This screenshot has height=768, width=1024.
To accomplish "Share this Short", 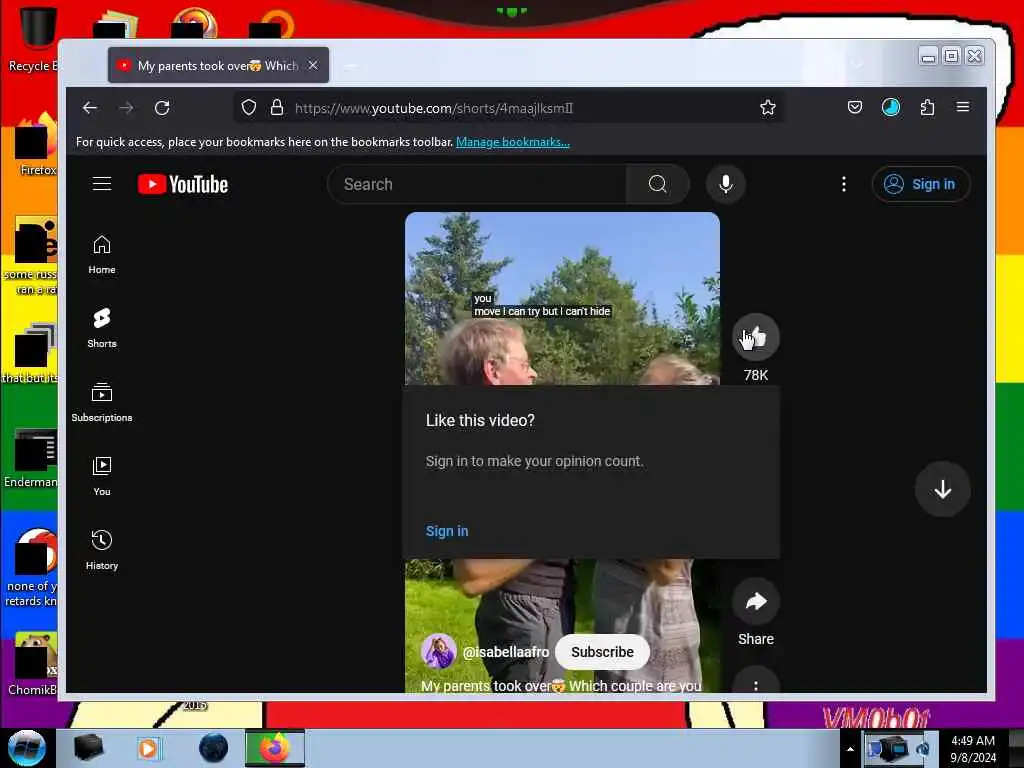I will (x=756, y=601).
